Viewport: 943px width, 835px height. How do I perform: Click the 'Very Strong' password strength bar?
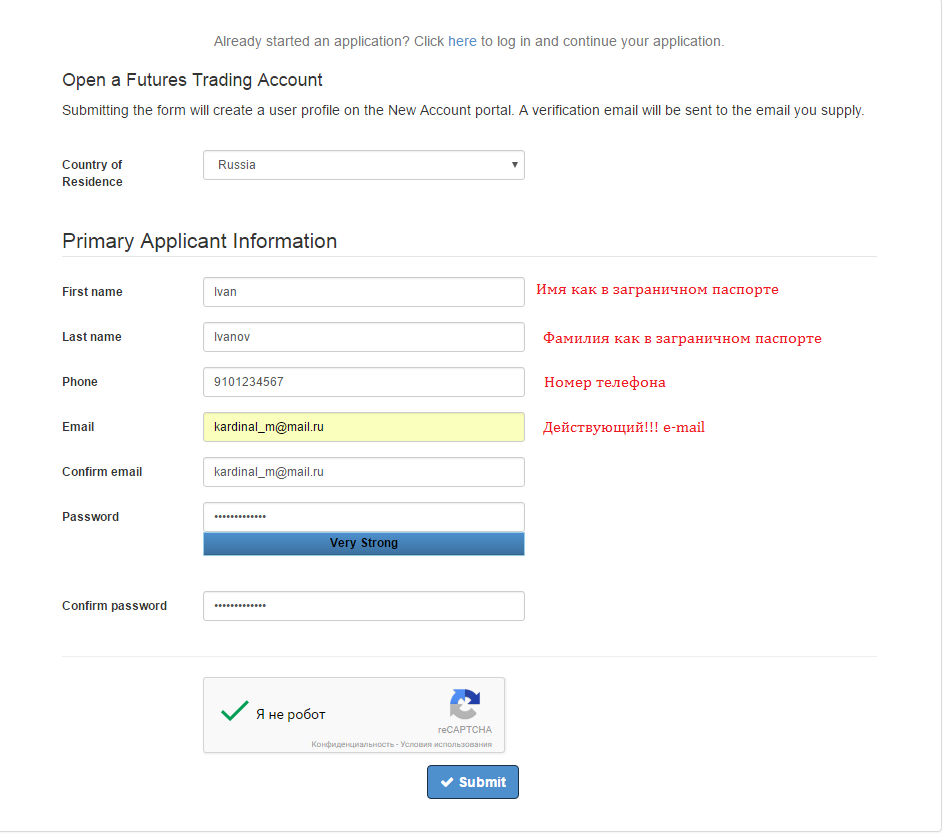(x=364, y=543)
